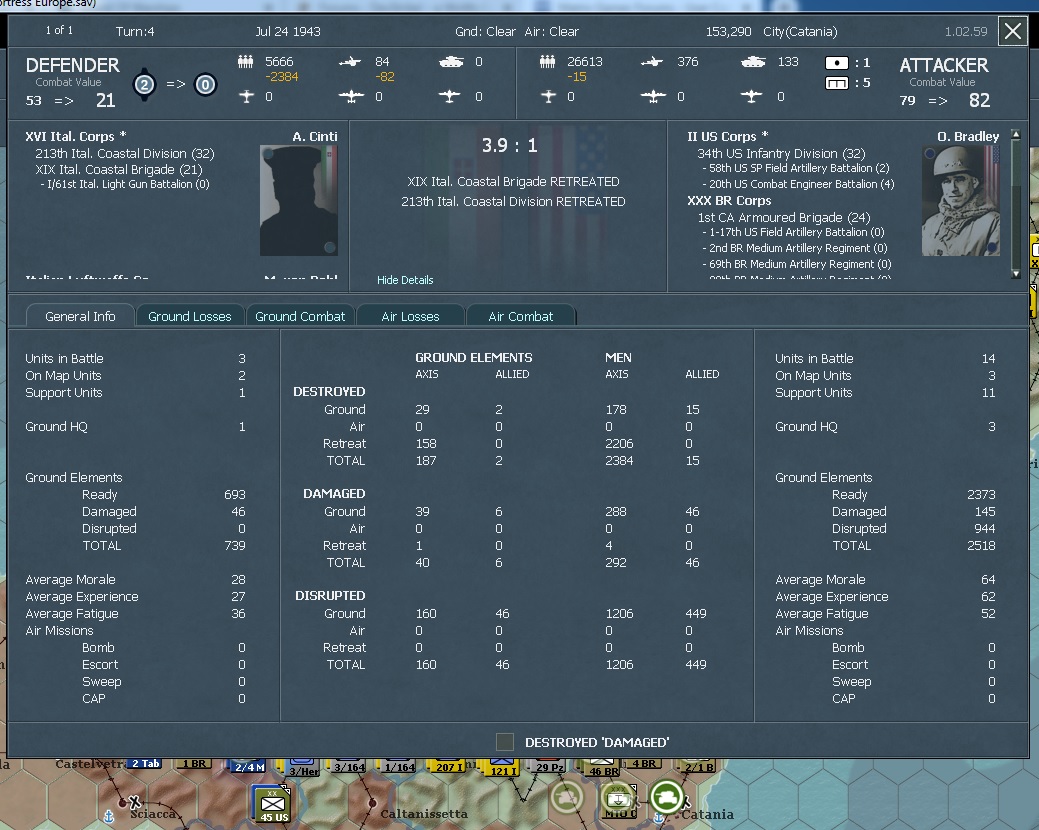The width and height of the screenshot is (1039, 830).
Task: Click the Hide Details link
Action: (x=404, y=280)
